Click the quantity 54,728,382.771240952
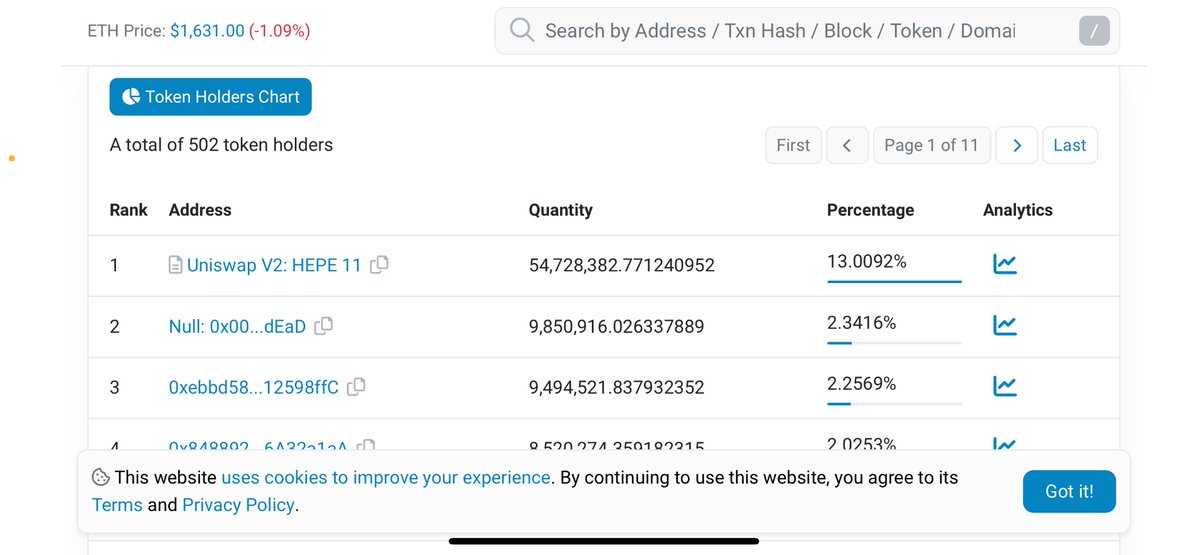Viewport: 1200px width, 555px height. click(x=622, y=266)
